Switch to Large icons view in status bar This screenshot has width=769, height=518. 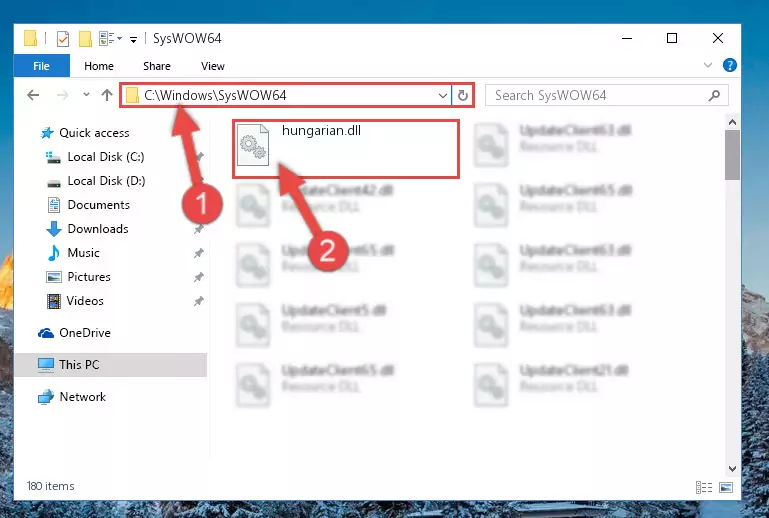click(x=726, y=487)
